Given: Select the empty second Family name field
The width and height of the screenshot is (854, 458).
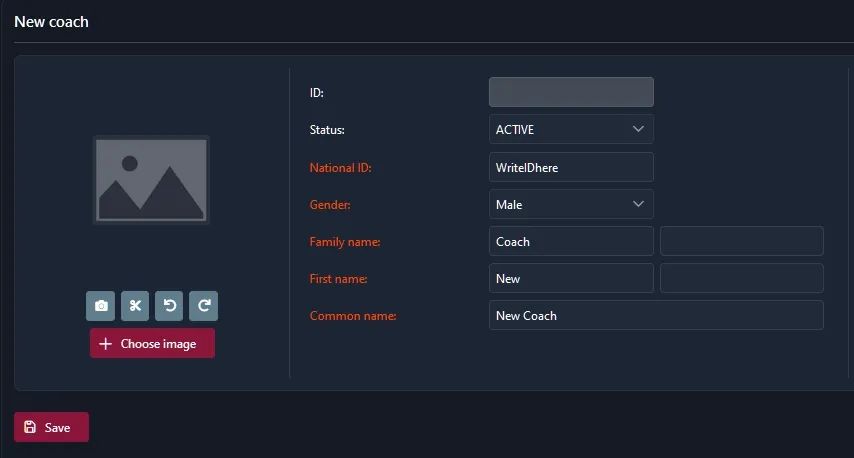Looking at the screenshot, I should coord(741,241).
